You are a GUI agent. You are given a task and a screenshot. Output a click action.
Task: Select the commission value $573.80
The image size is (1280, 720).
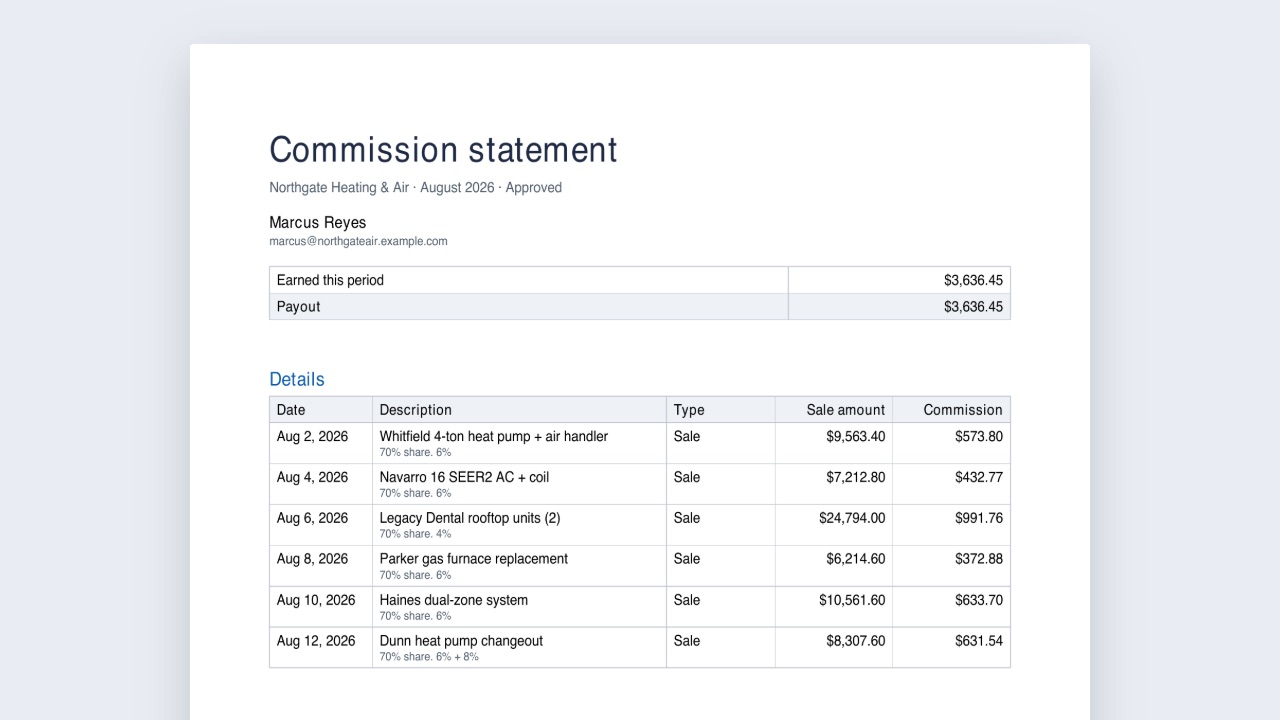[x=979, y=437]
